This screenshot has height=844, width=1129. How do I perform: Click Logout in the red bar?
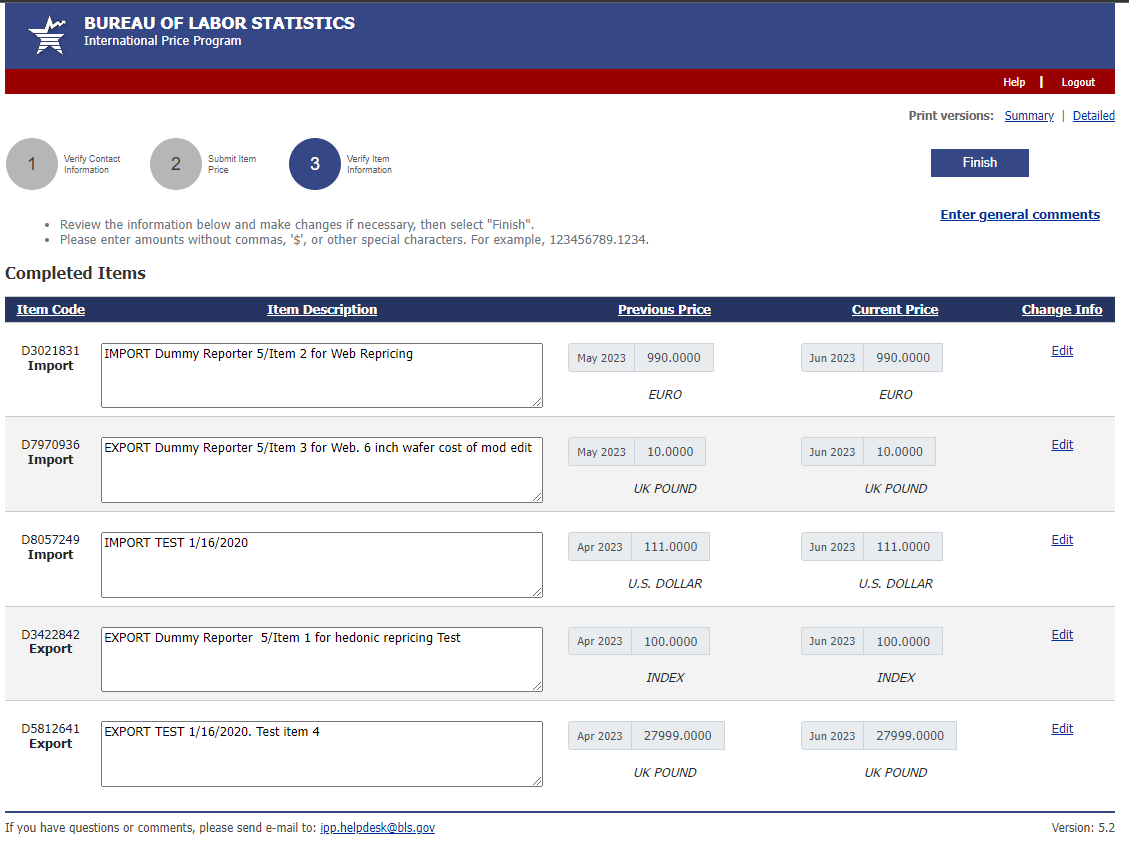(x=1078, y=82)
